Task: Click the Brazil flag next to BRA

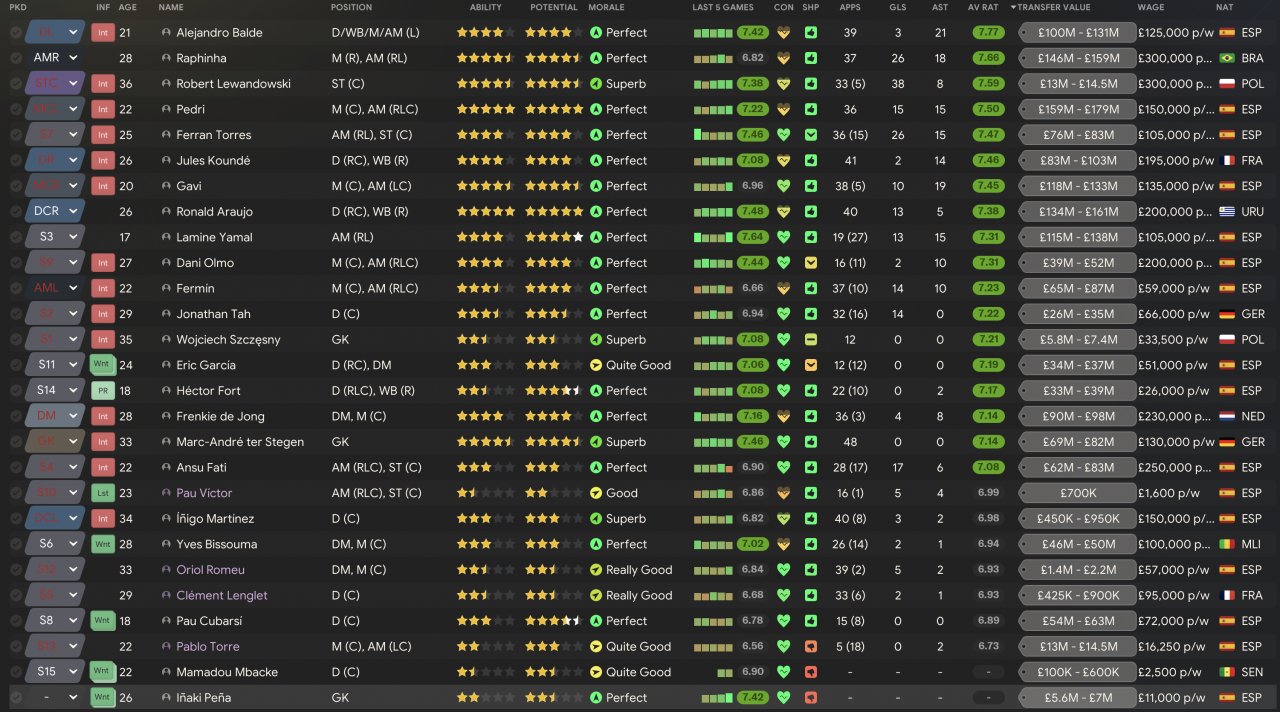Action: (1226, 58)
